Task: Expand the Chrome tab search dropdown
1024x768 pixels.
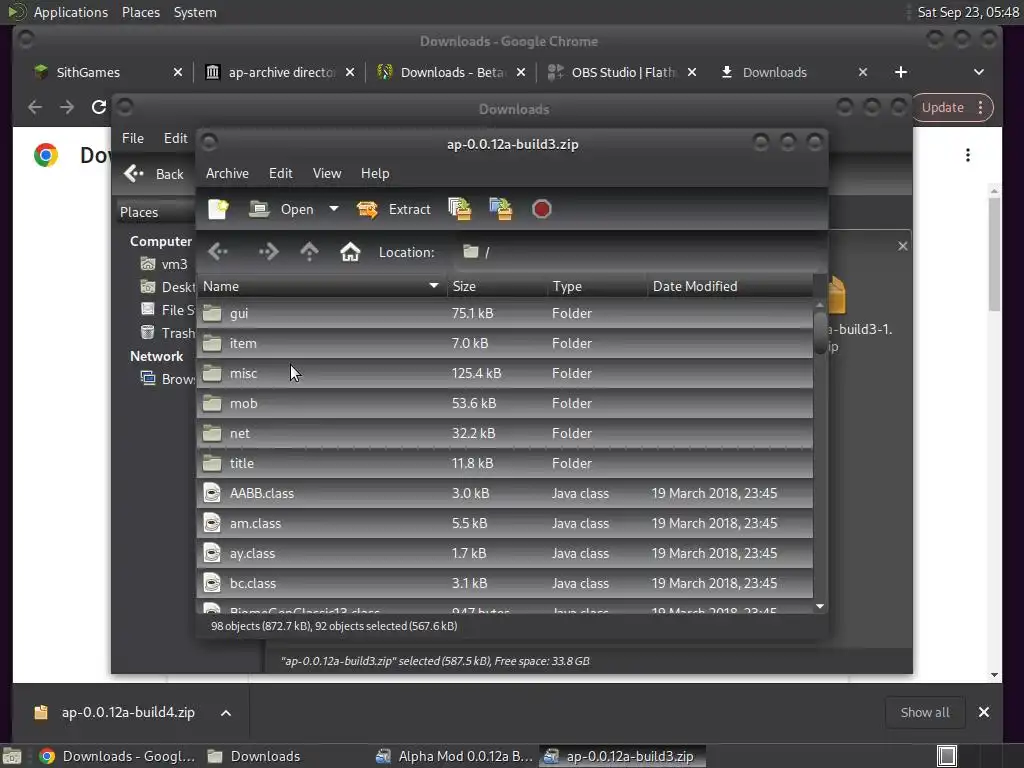Action: pos(978,72)
